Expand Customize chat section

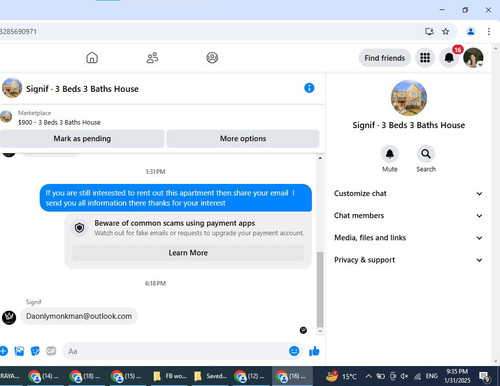click(x=408, y=194)
